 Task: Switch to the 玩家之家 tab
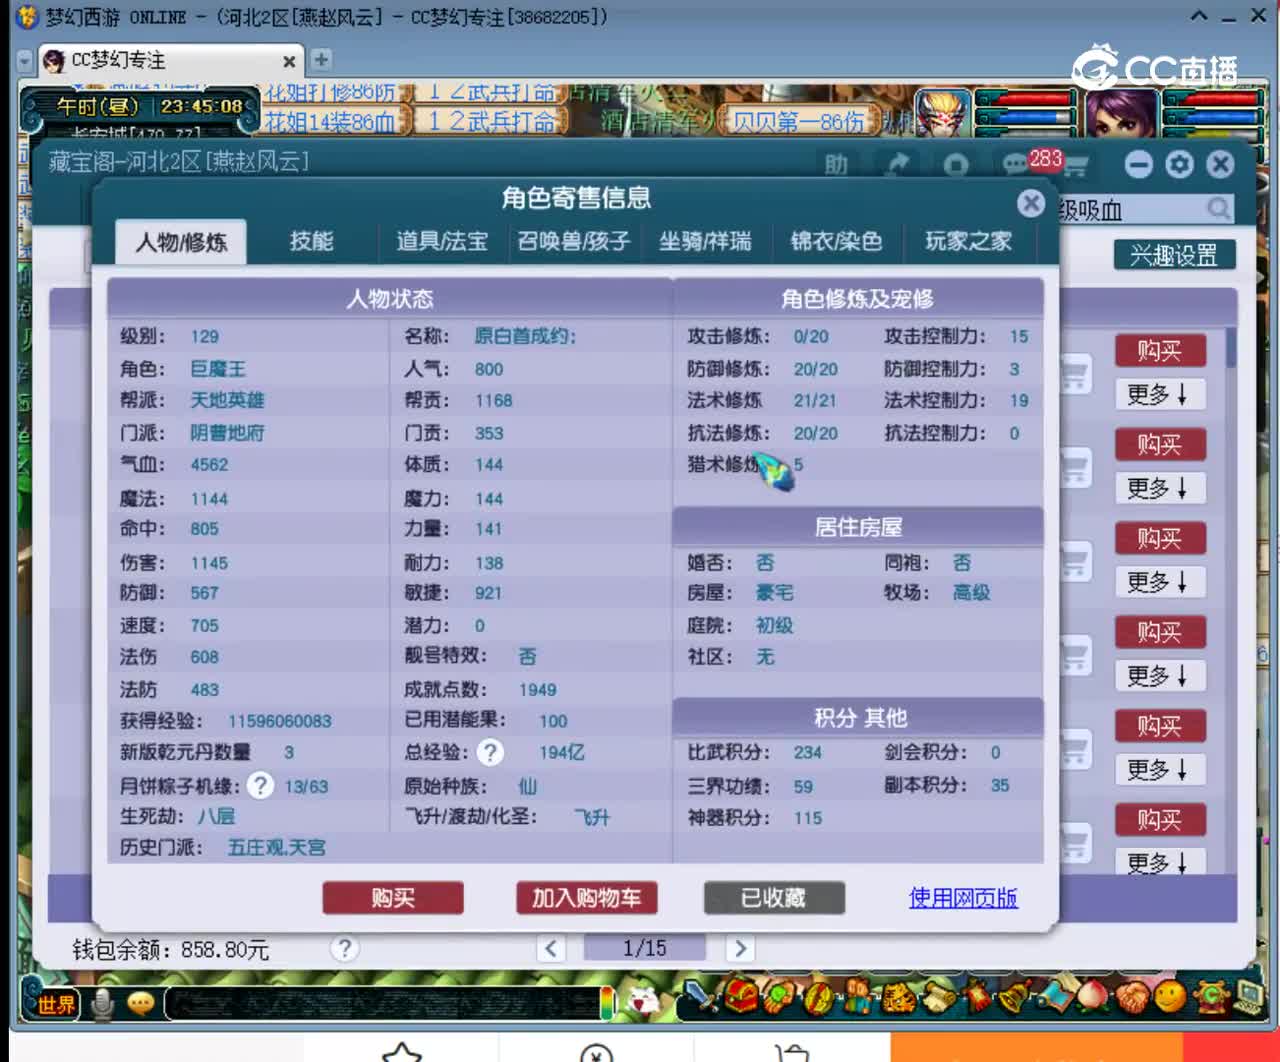[x=967, y=241]
